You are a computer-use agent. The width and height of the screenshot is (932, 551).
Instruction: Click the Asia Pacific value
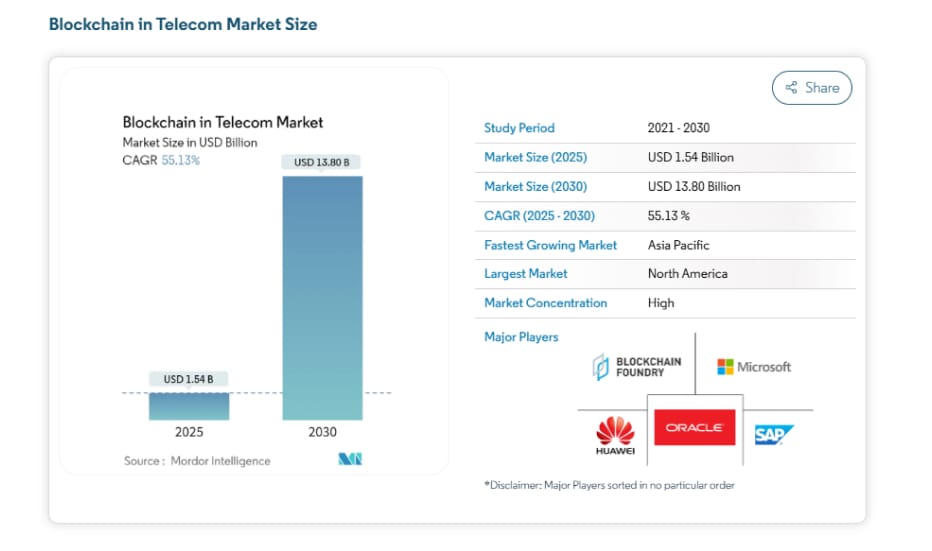tap(678, 245)
